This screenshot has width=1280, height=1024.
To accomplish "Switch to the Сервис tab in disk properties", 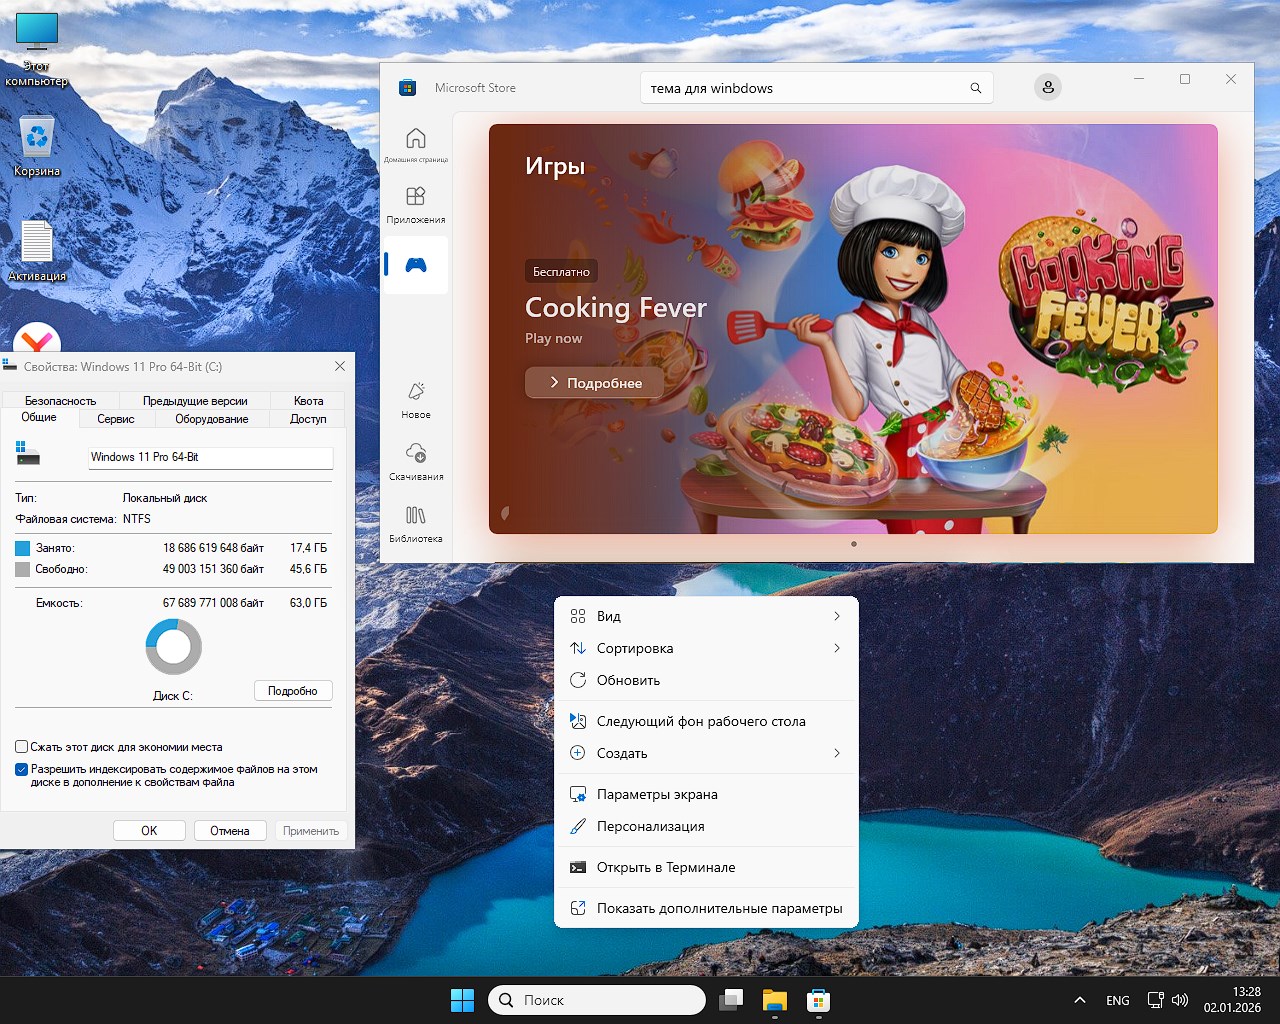I will pos(115,419).
